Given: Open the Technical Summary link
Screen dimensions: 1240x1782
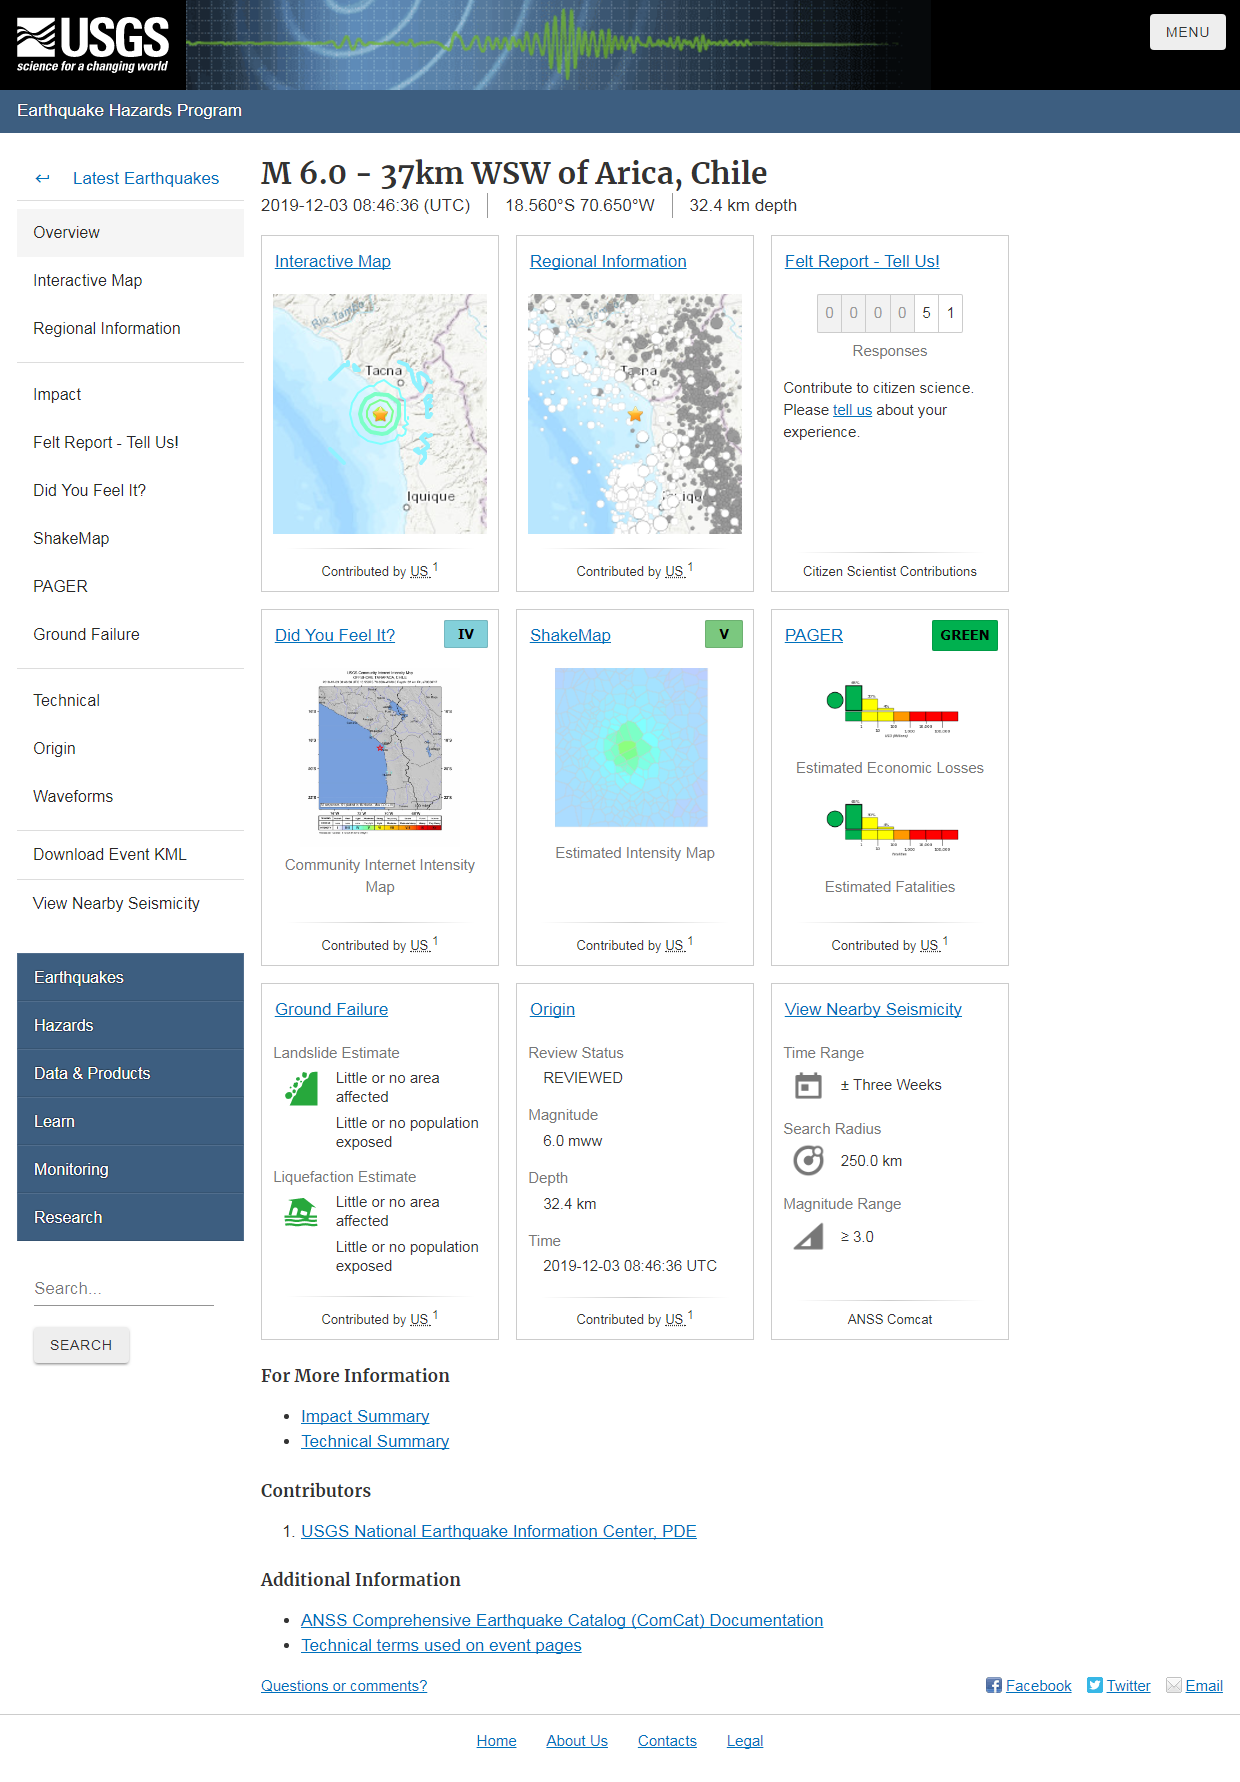Looking at the screenshot, I should (x=375, y=1441).
